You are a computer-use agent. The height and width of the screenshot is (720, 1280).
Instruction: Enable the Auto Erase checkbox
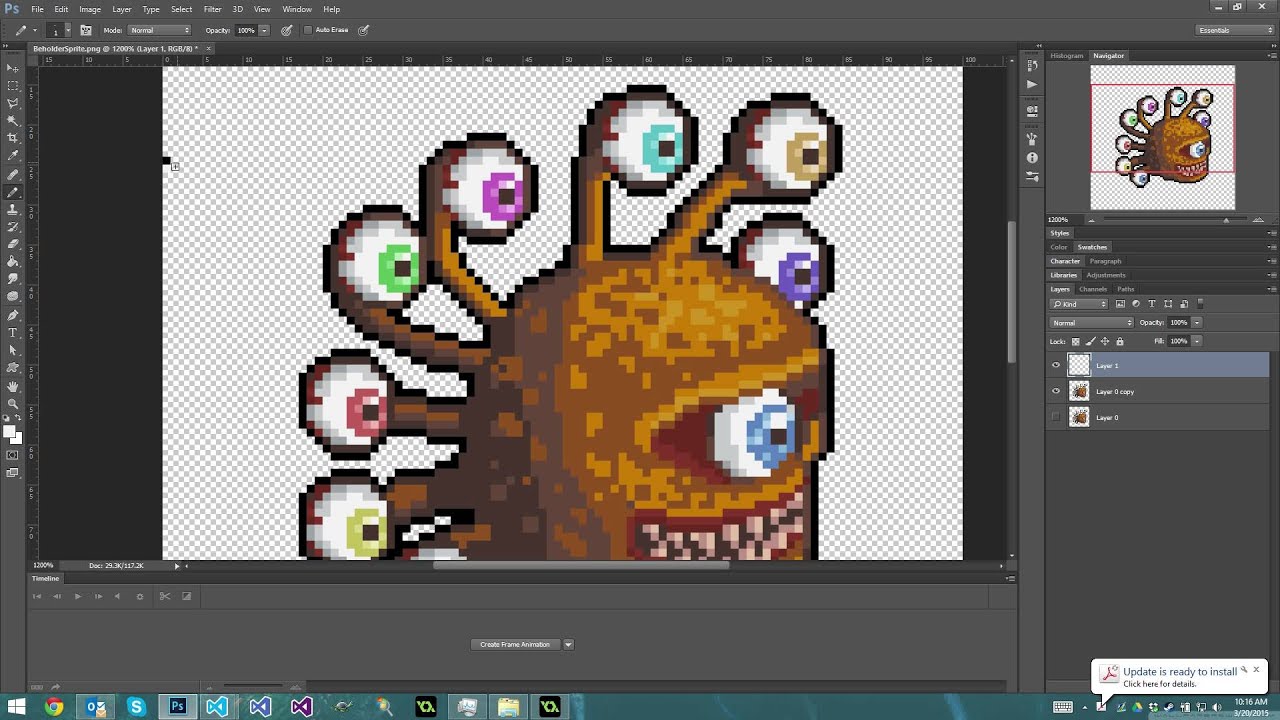click(308, 30)
